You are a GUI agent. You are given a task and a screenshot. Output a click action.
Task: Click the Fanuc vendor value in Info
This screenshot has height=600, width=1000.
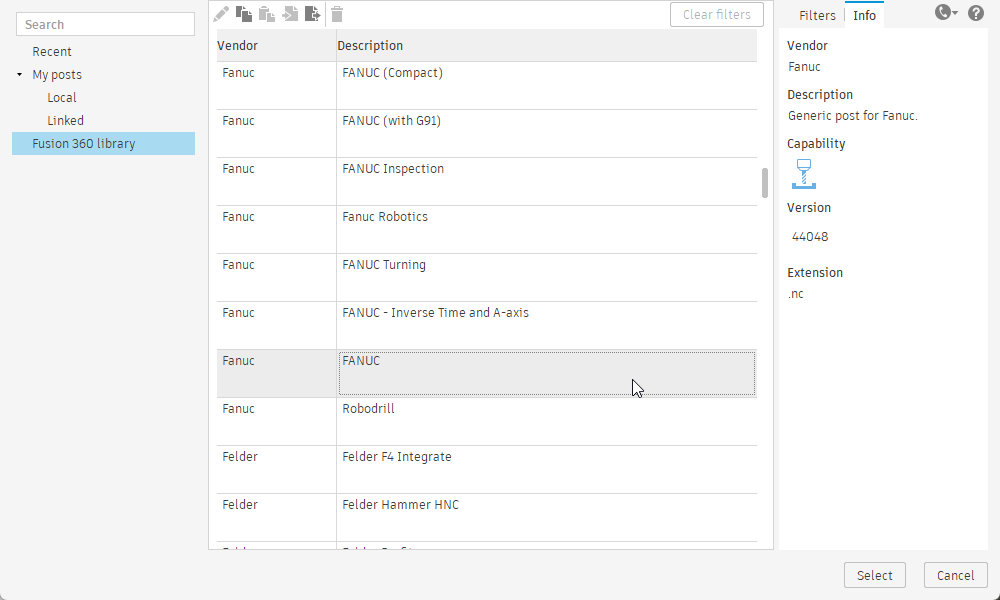[804, 67]
